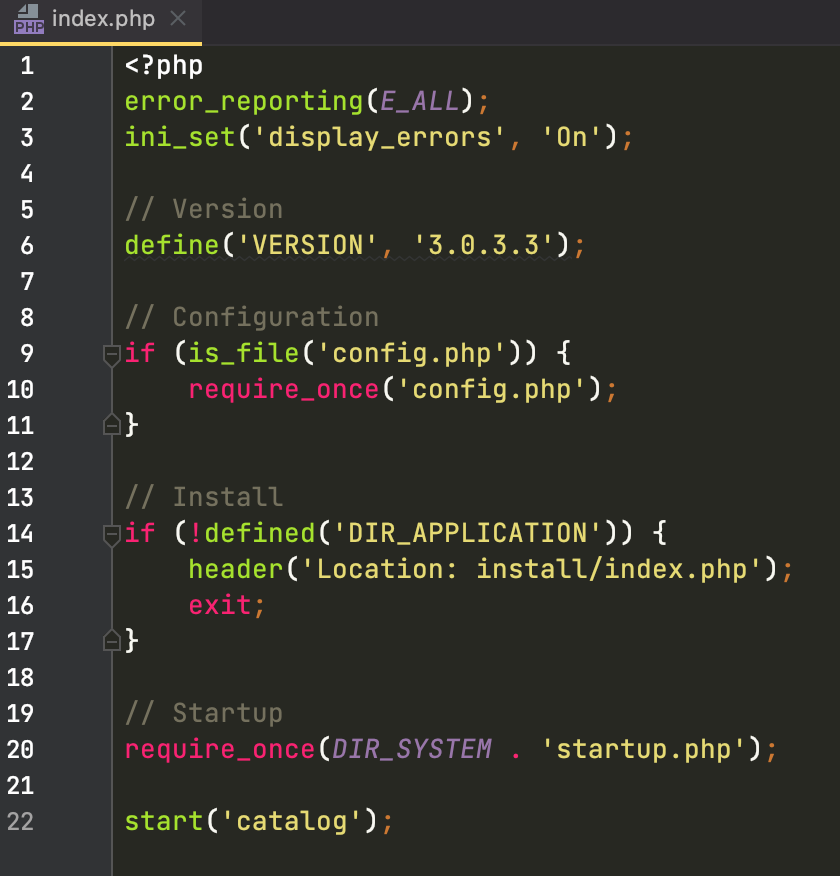Click the DIR_SYSTEM constant on line 20
This screenshot has height=876, width=840.
pyautogui.click(x=412, y=750)
